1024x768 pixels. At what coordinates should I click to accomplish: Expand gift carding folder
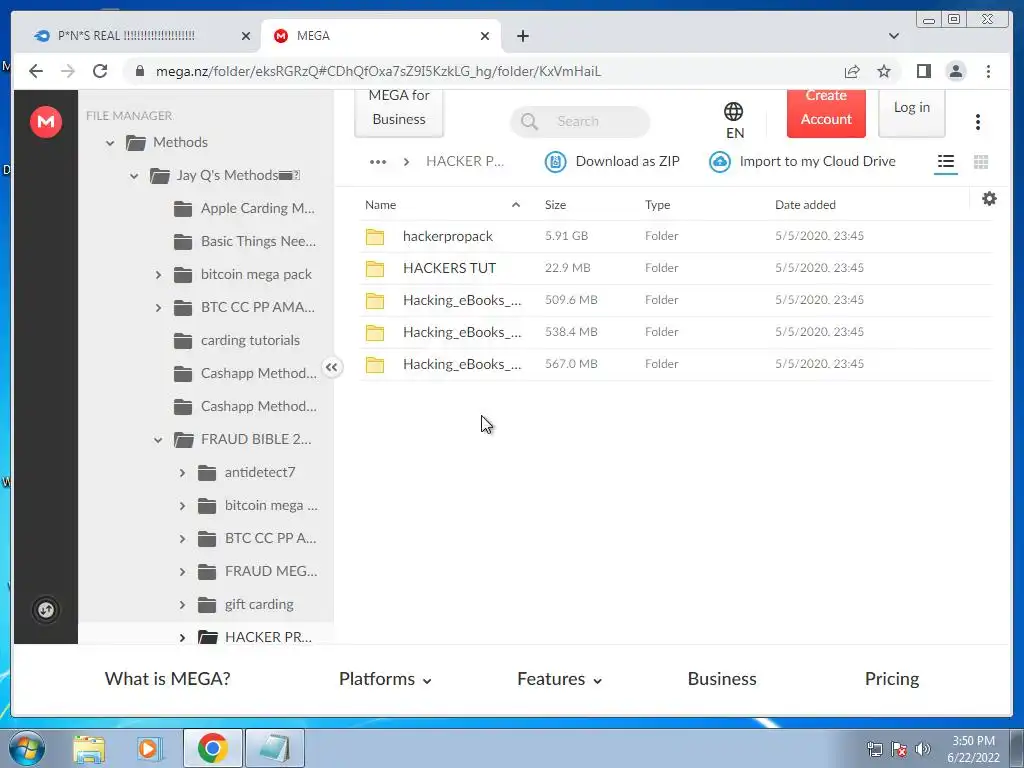(x=182, y=605)
